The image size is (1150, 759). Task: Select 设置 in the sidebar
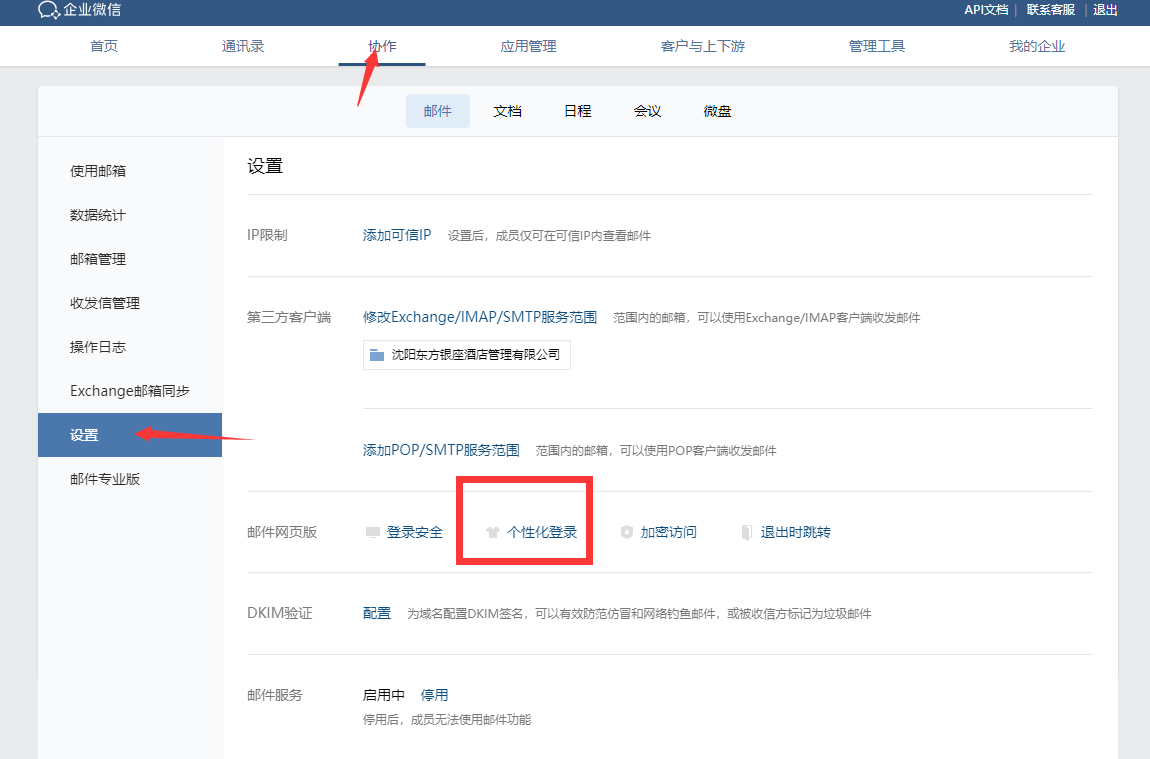130,435
